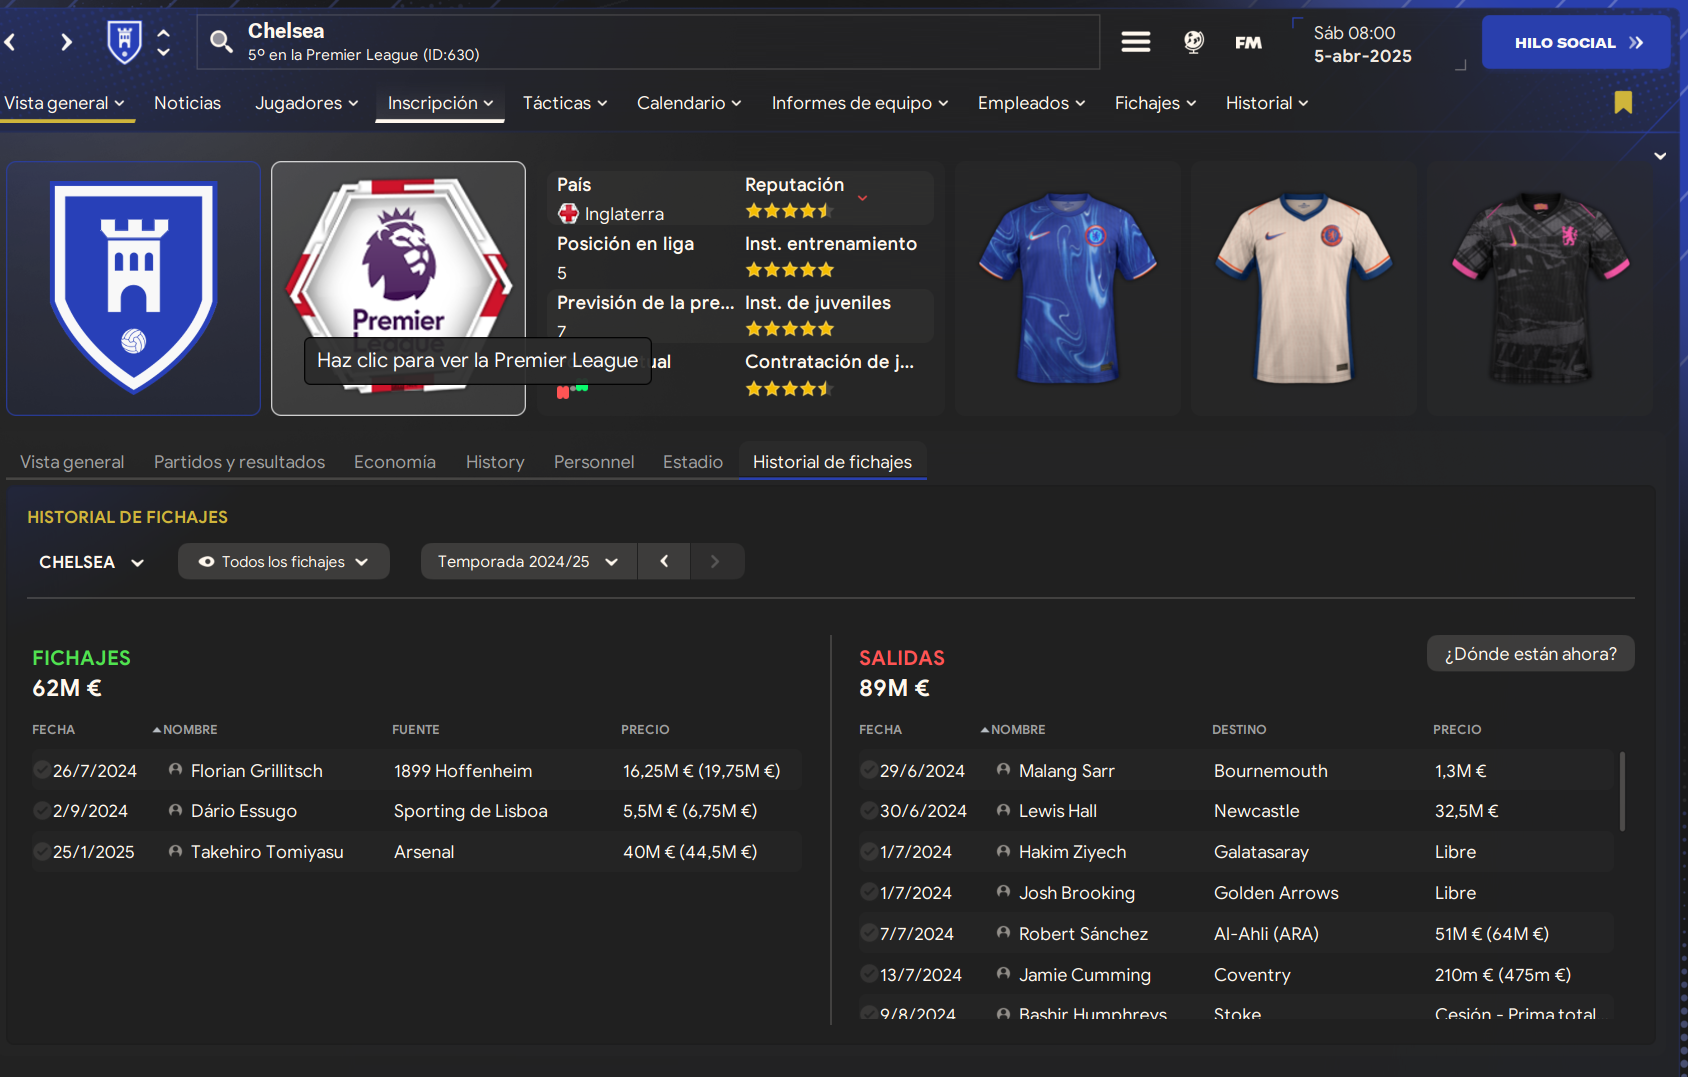Screen dimensions: 1688x1077
Task: Click Inst. entrenamiento star rating
Action: (789, 270)
